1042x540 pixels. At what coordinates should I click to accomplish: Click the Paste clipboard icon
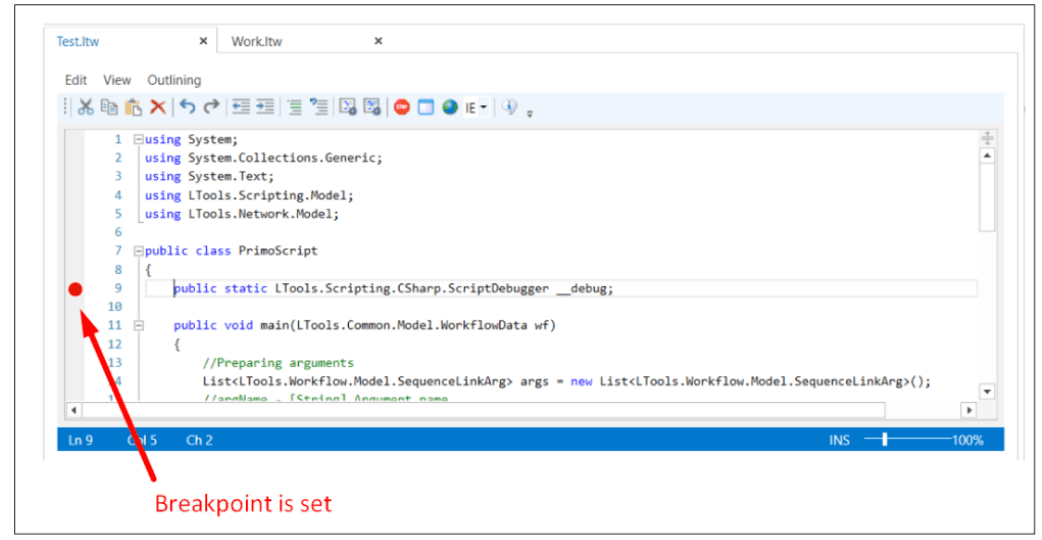[133, 108]
